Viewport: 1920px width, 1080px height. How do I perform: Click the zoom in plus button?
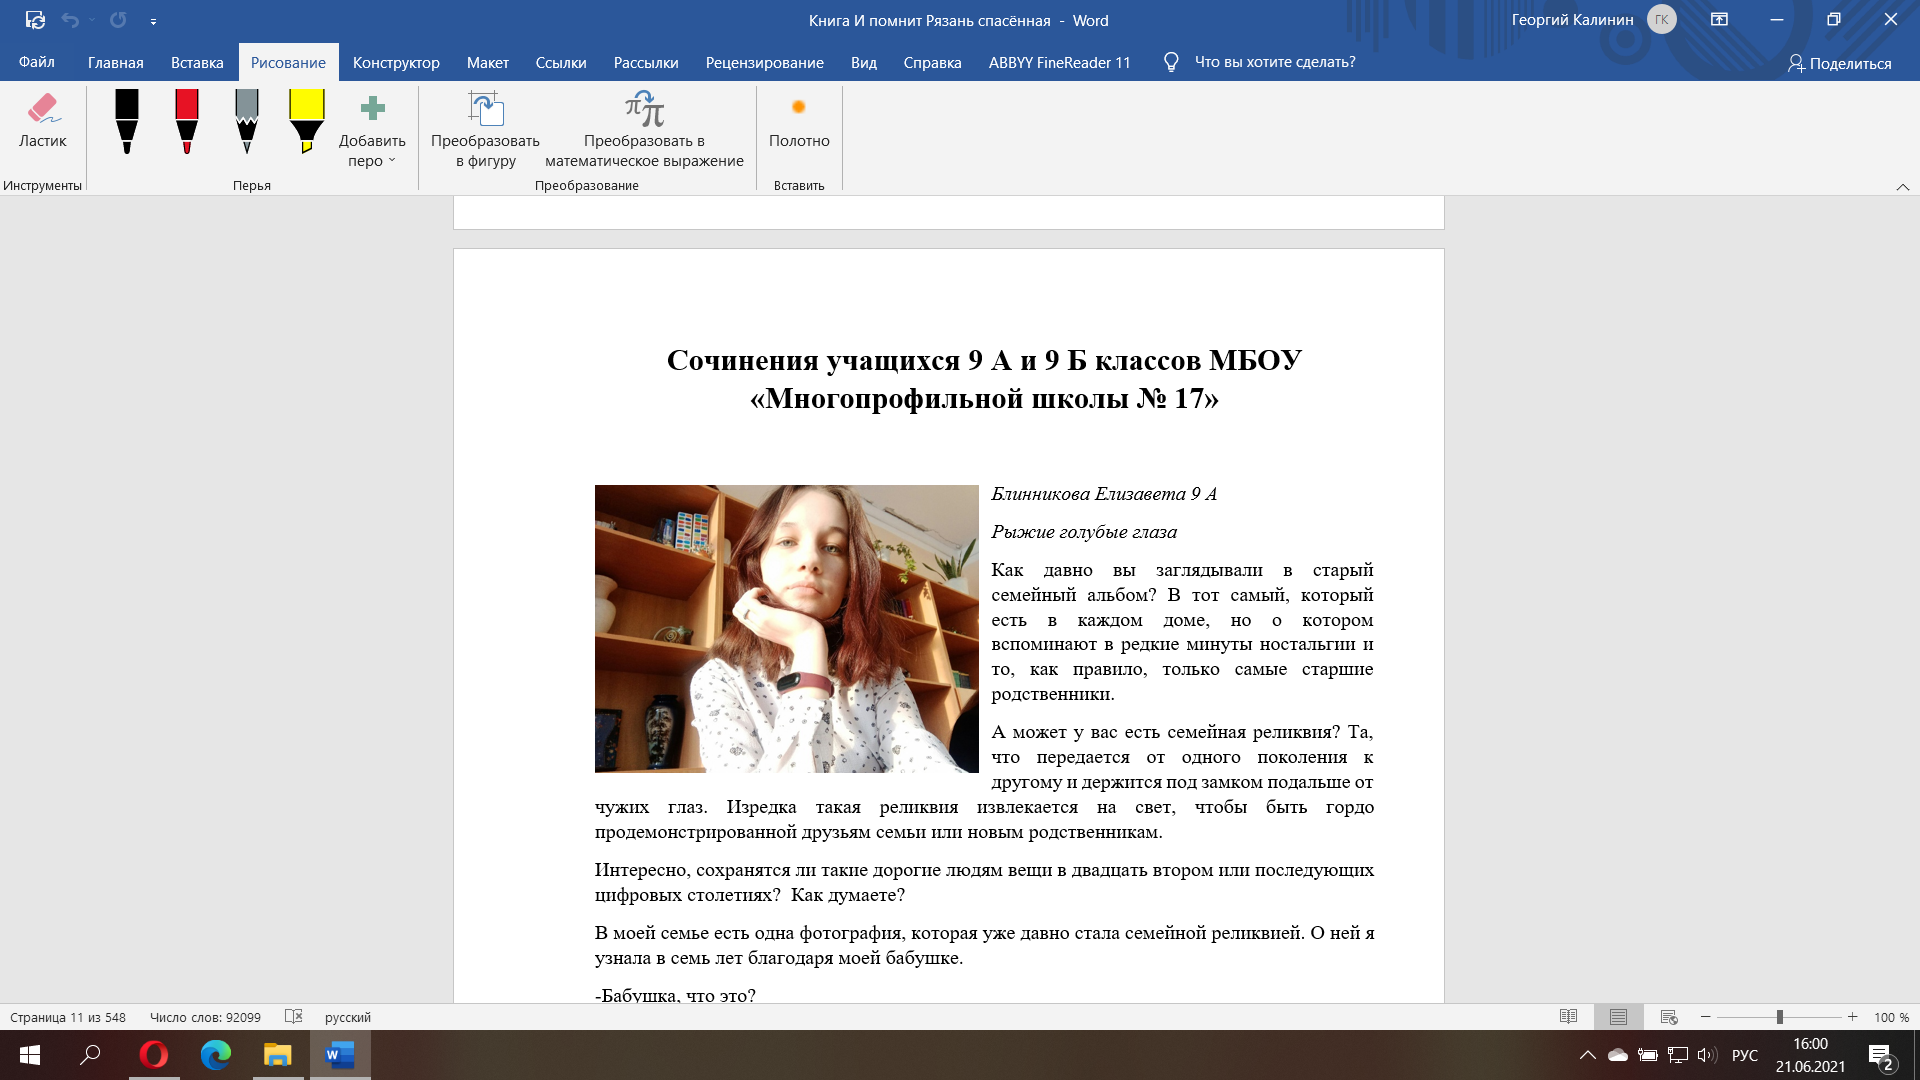point(1853,1017)
